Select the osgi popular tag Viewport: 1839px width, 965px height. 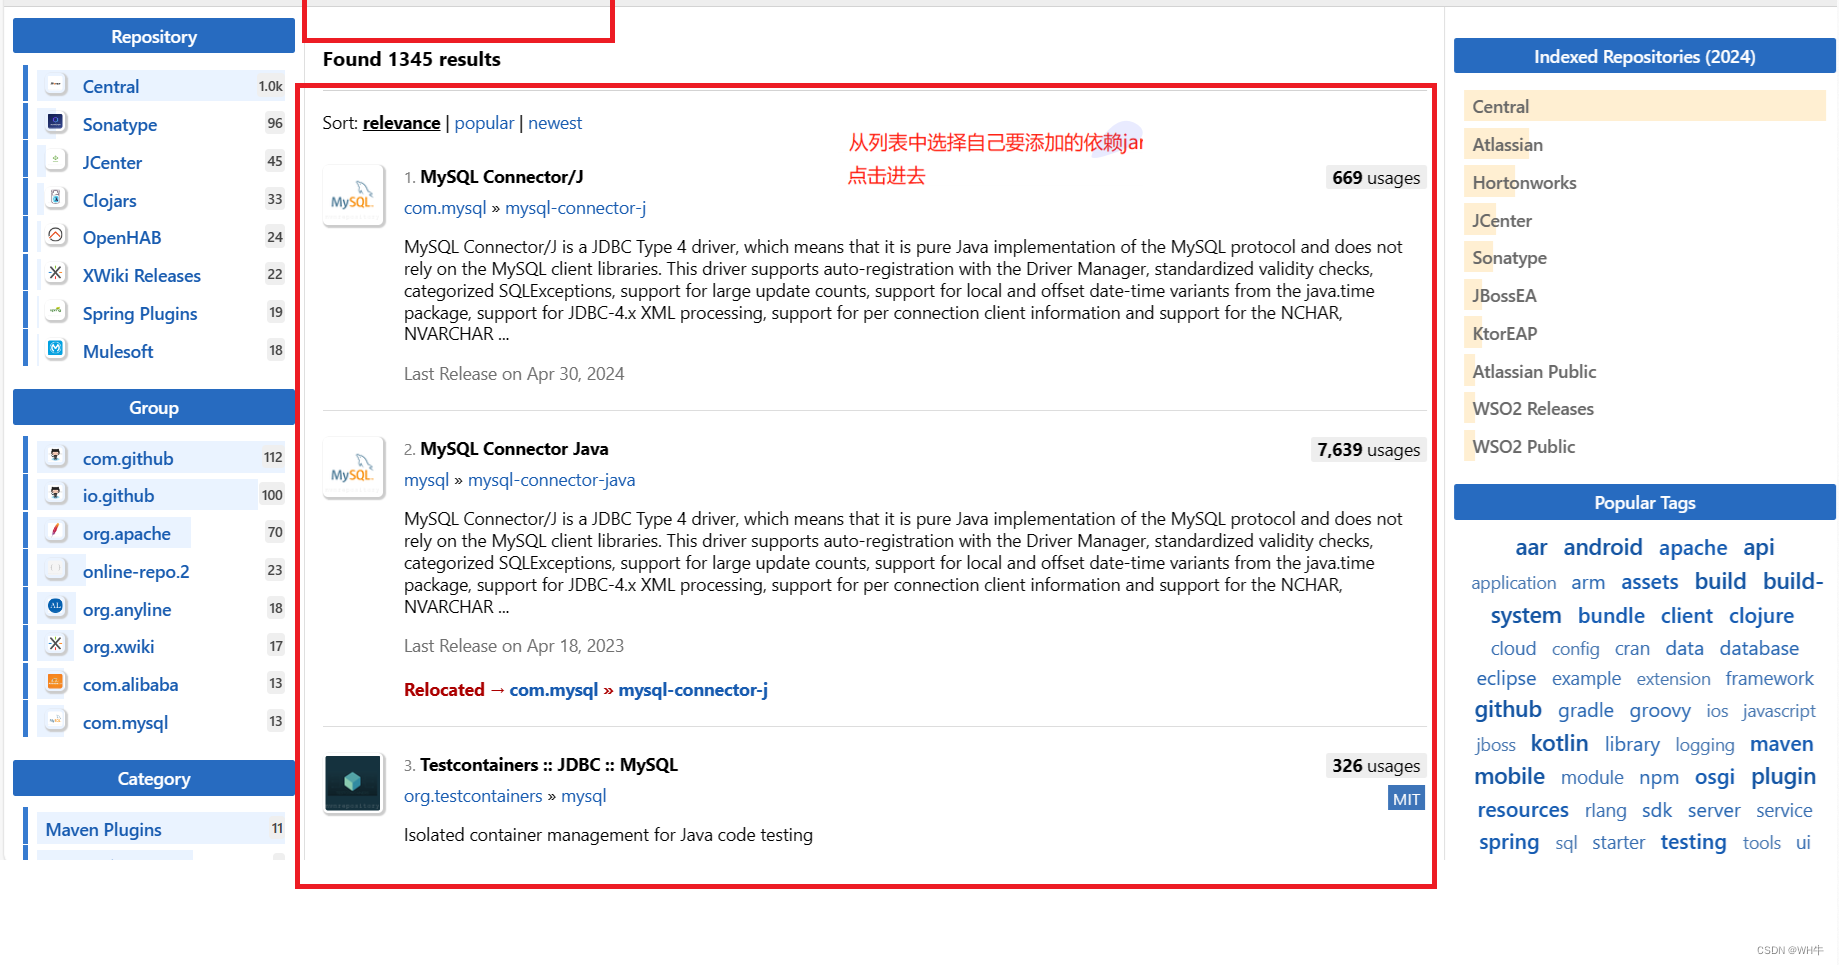coord(1714,777)
